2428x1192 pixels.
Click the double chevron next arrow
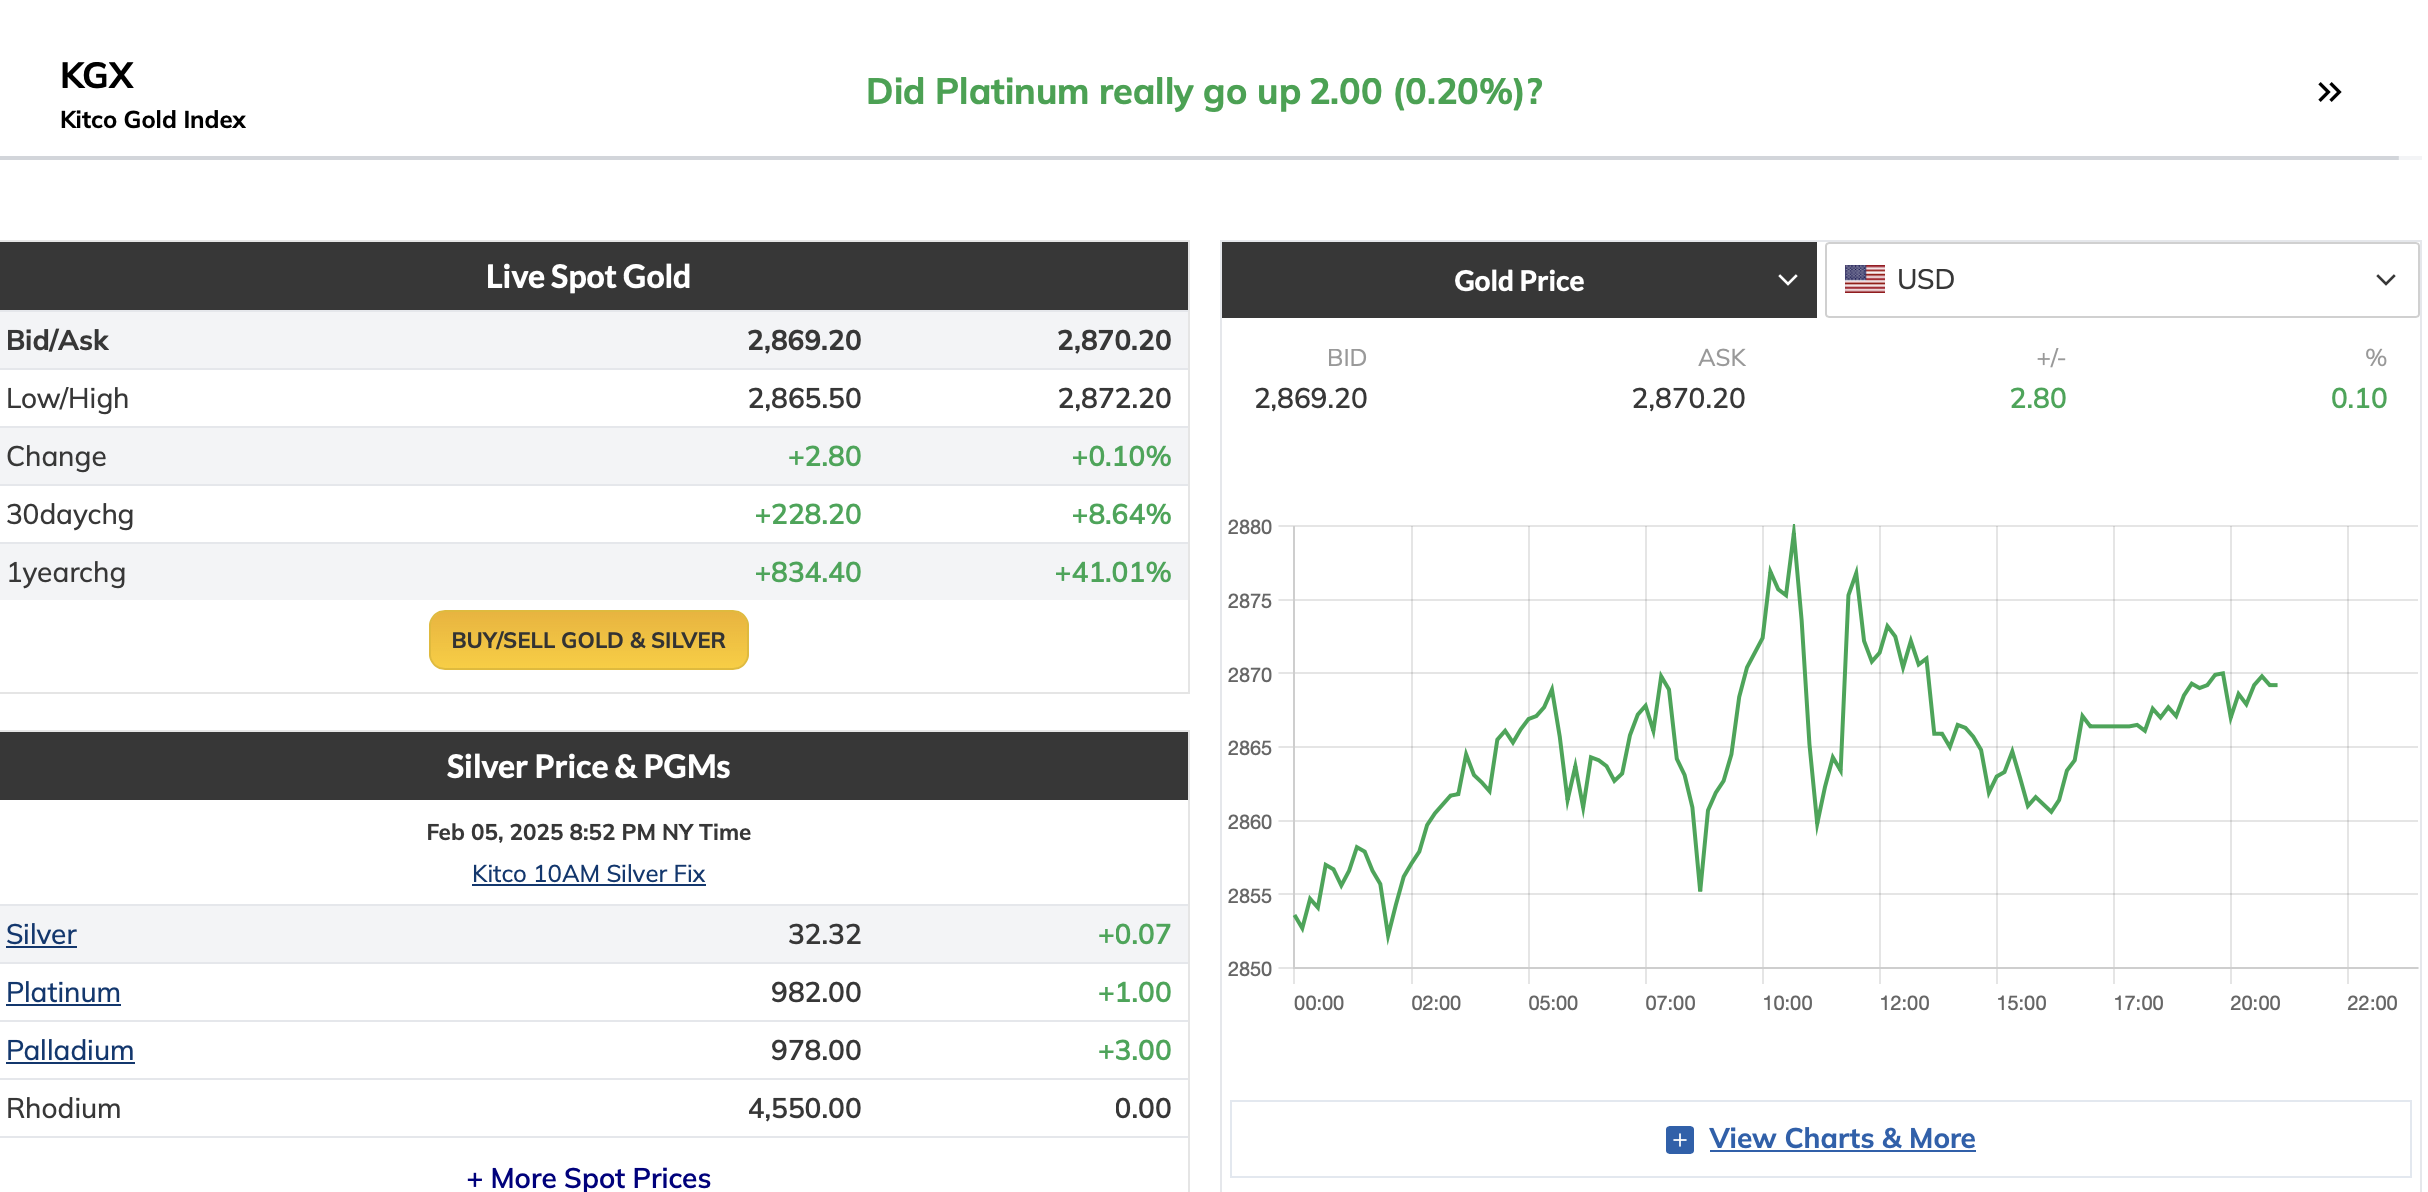tap(2329, 92)
